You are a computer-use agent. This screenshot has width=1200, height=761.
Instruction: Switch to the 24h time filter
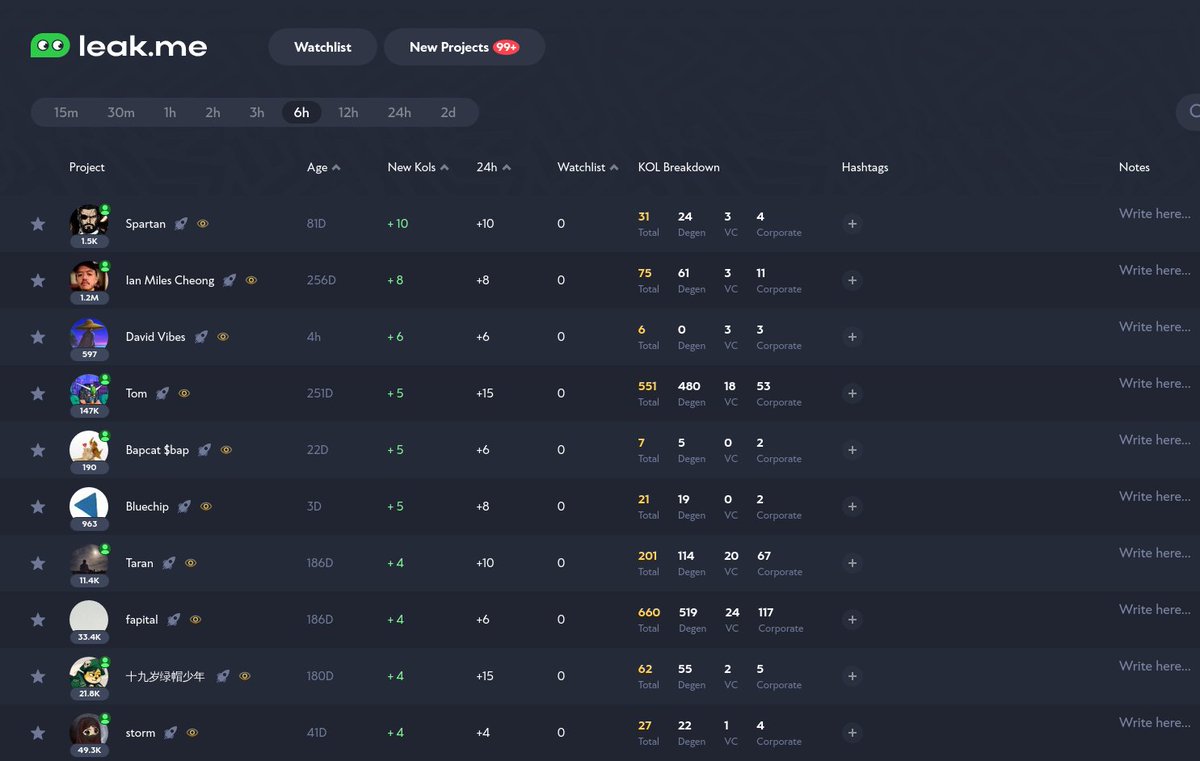[399, 112]
